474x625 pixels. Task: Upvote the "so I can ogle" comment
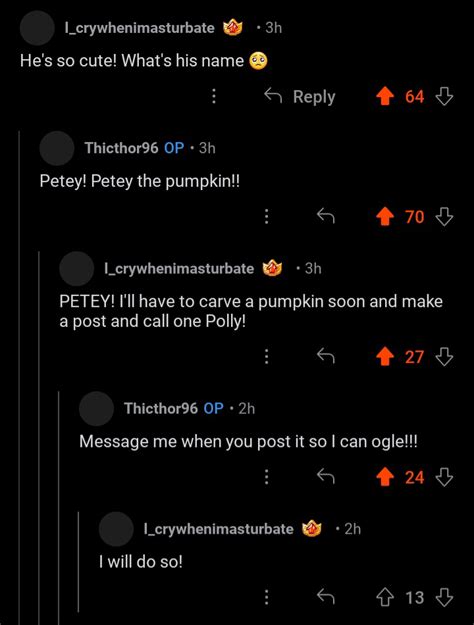(x=385, y=477)
